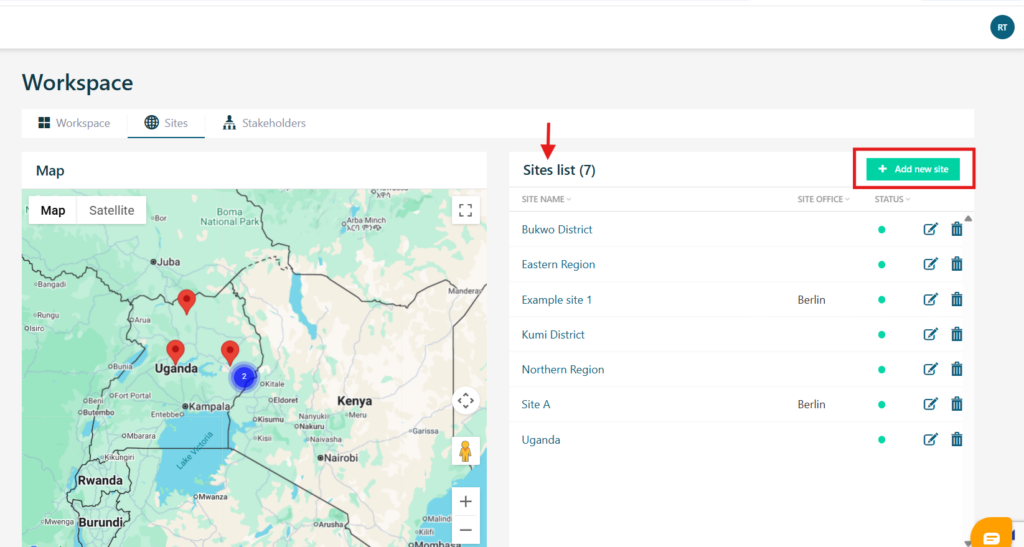This screenshot has width=1024, height=547.
Task: Click the map camera pan control
Action: tap(465, 401)
